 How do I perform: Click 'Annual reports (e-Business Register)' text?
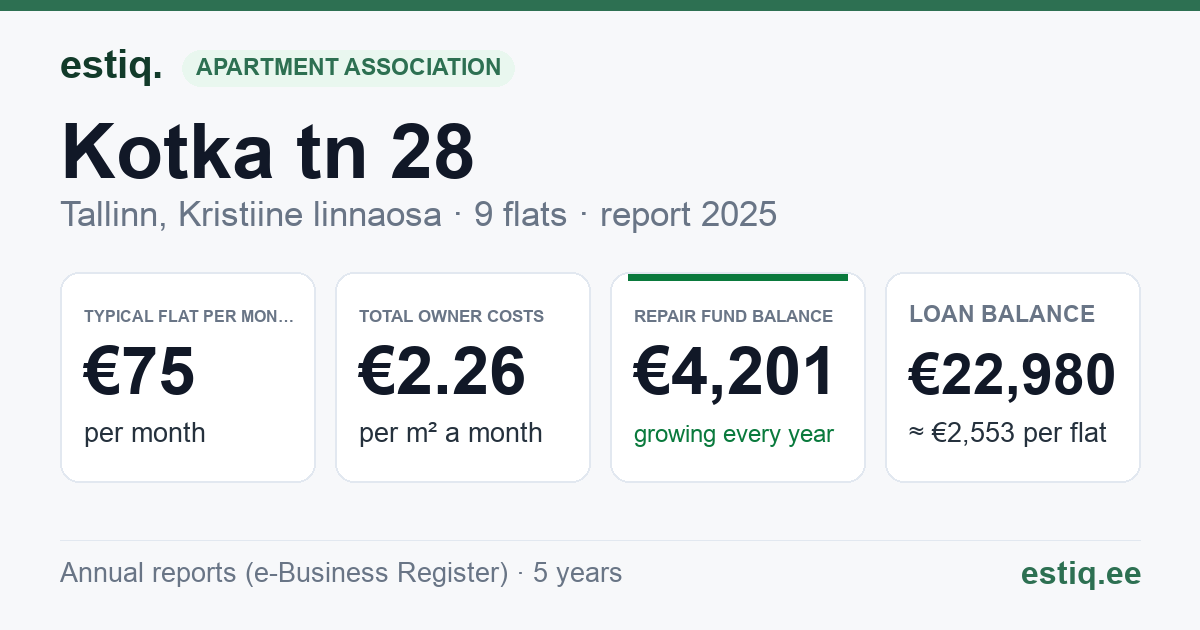(284, 573)
